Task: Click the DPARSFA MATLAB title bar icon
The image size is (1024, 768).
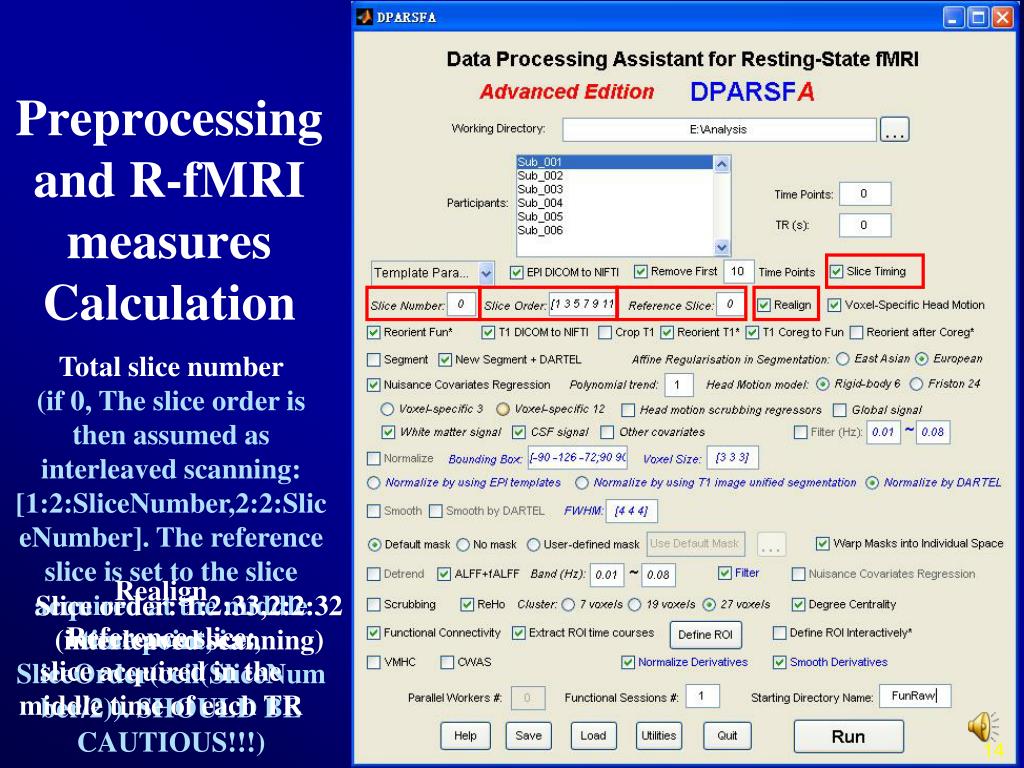Action: pyautogui.click(x=364, y=17)
